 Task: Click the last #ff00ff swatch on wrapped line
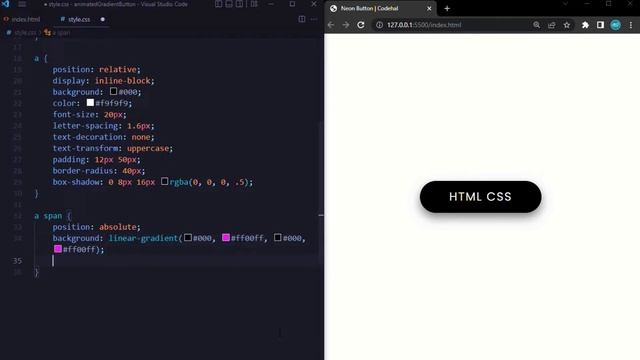(58, 249)
